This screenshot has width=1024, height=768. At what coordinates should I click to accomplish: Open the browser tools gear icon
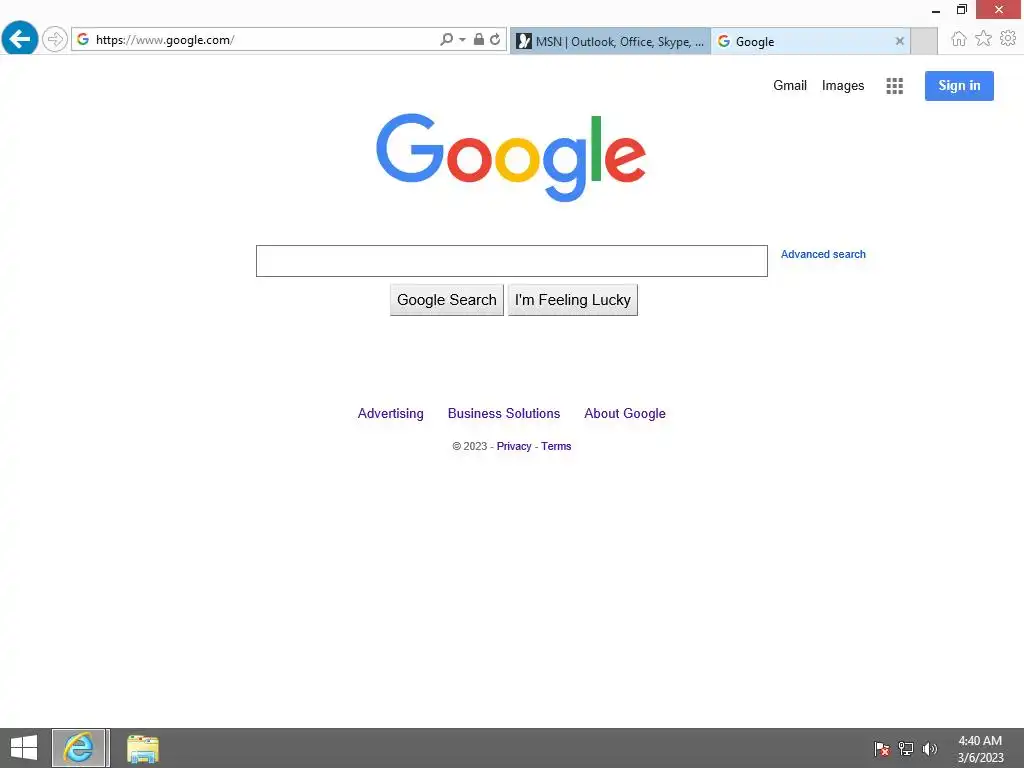[1008, 39]
